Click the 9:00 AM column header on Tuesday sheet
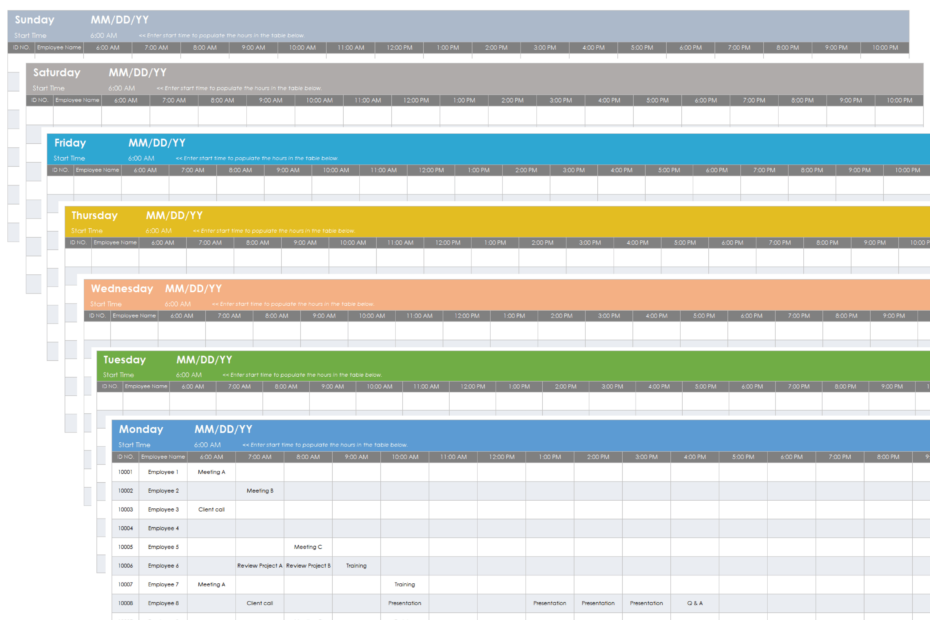Viewport: 930px width, 620px height. (333, 387)
